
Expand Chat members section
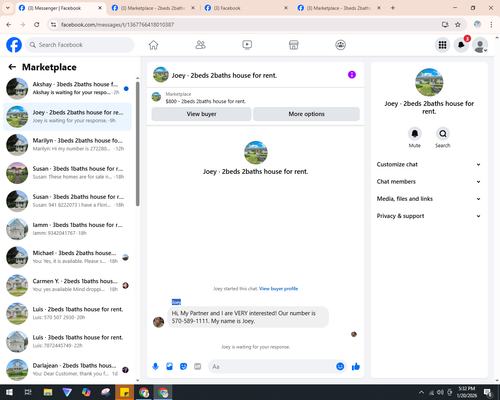pos(429,182)
